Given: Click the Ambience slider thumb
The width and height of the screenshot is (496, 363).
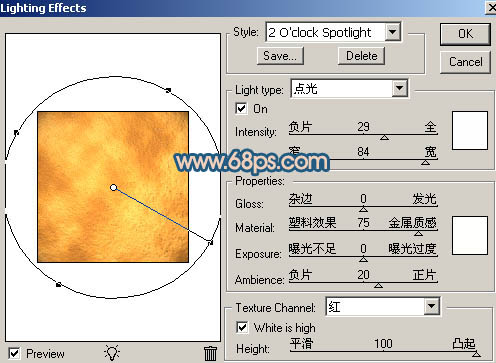Looking at the screenshot, I should pyautogui.click(x=378, y=285).
